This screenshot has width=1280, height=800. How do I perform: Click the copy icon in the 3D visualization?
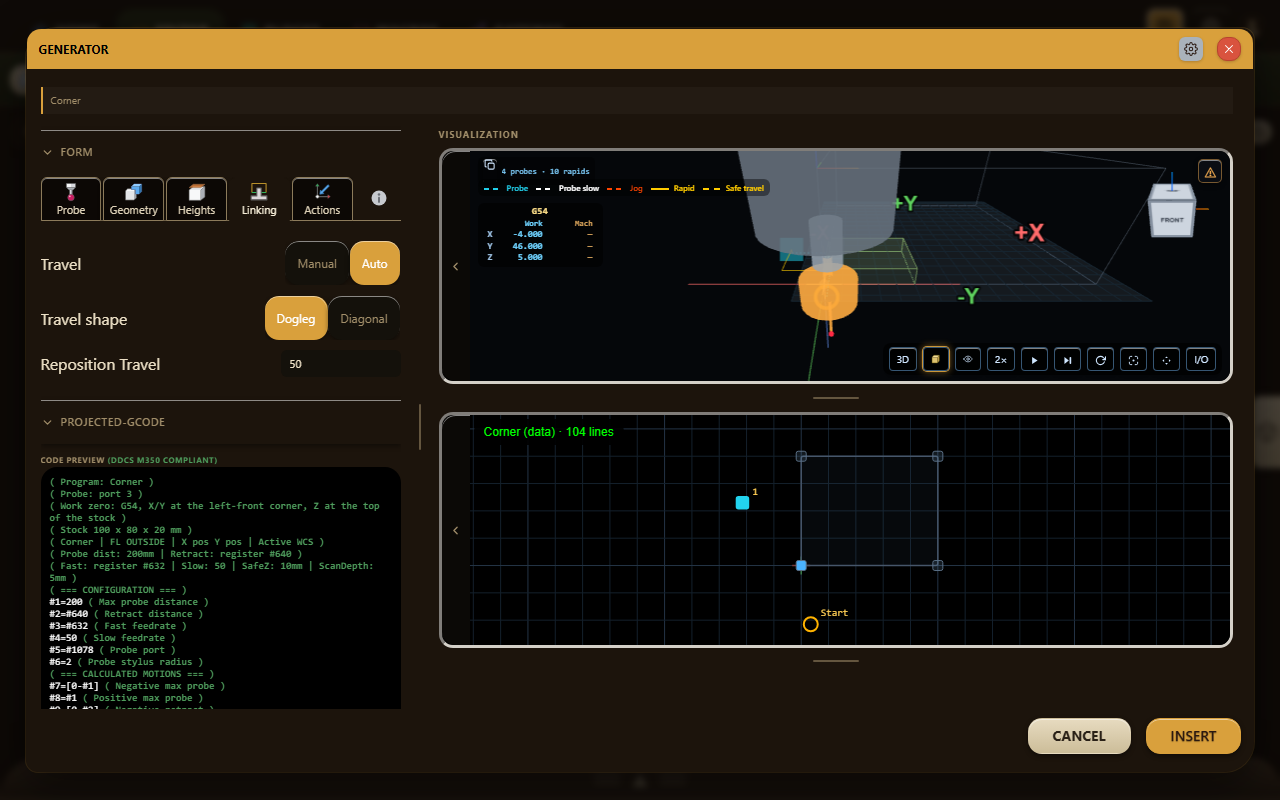[490, 165]
